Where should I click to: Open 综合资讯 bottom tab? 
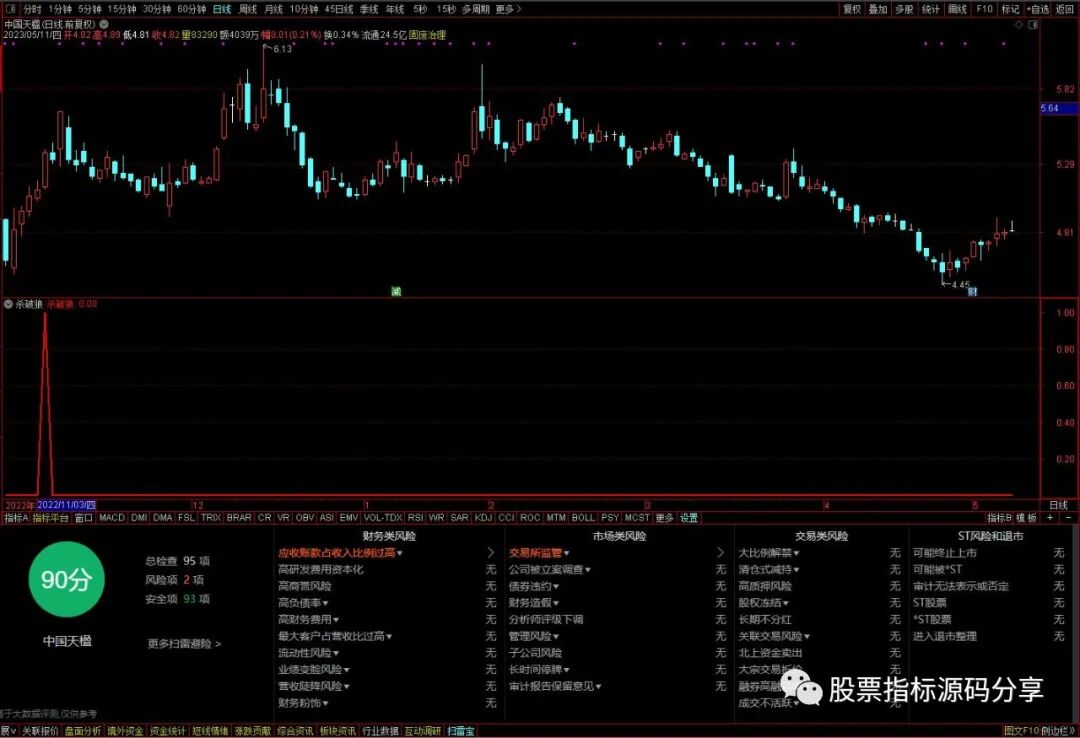click(x=295, y=730)
